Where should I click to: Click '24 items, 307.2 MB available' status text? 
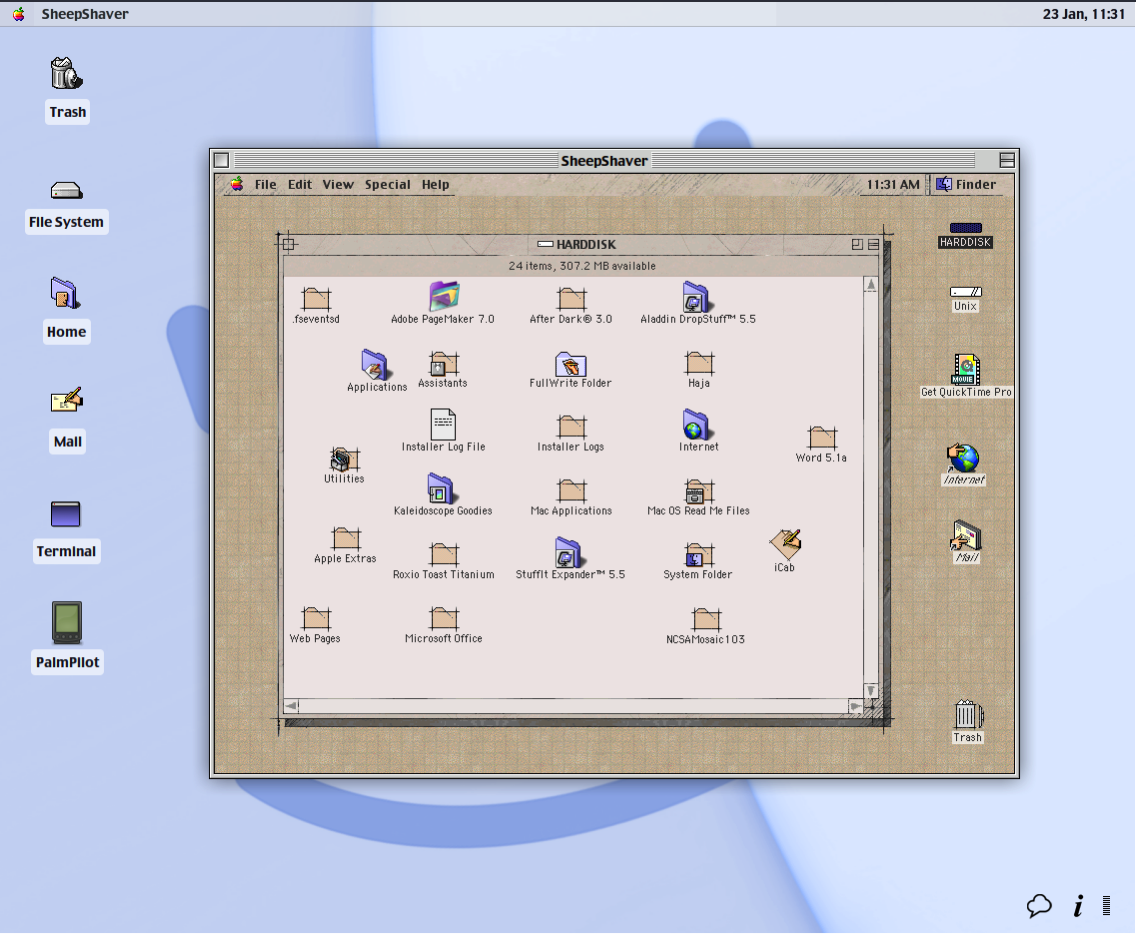pos(582,266)
